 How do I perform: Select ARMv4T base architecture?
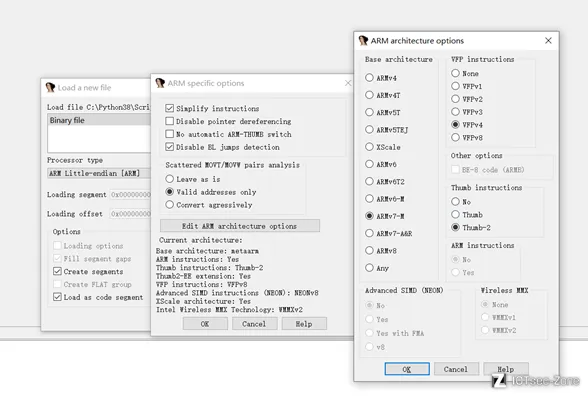pyautogui.click(x=369, y=95)
